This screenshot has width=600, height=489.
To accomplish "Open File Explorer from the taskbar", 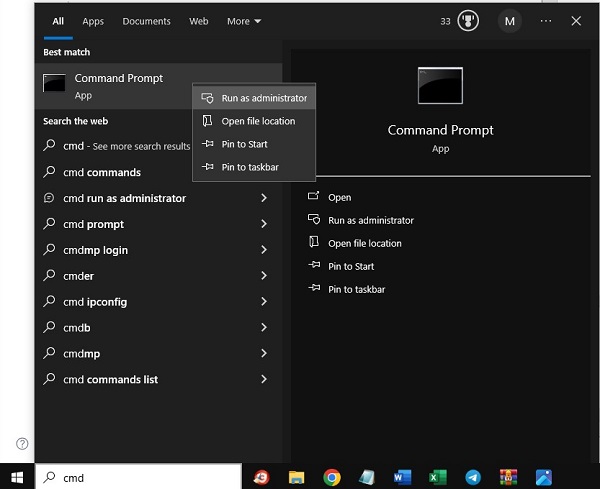I will (x=296, y=477).
